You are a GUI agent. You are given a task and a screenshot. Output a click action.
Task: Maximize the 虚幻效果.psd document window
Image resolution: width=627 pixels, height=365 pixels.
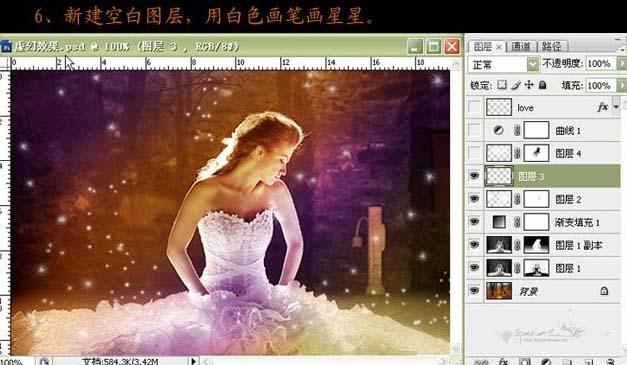(x=433, y=47)
